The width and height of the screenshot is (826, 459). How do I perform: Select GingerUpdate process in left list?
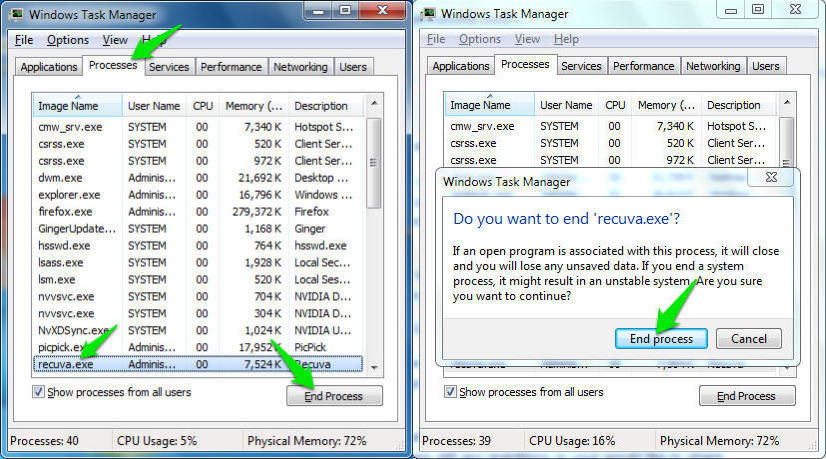pos(198,229)
